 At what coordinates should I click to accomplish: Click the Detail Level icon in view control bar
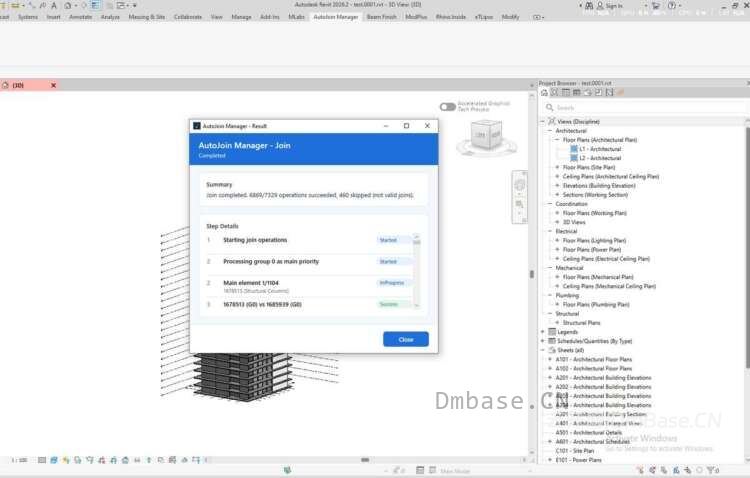click(42, 460)
